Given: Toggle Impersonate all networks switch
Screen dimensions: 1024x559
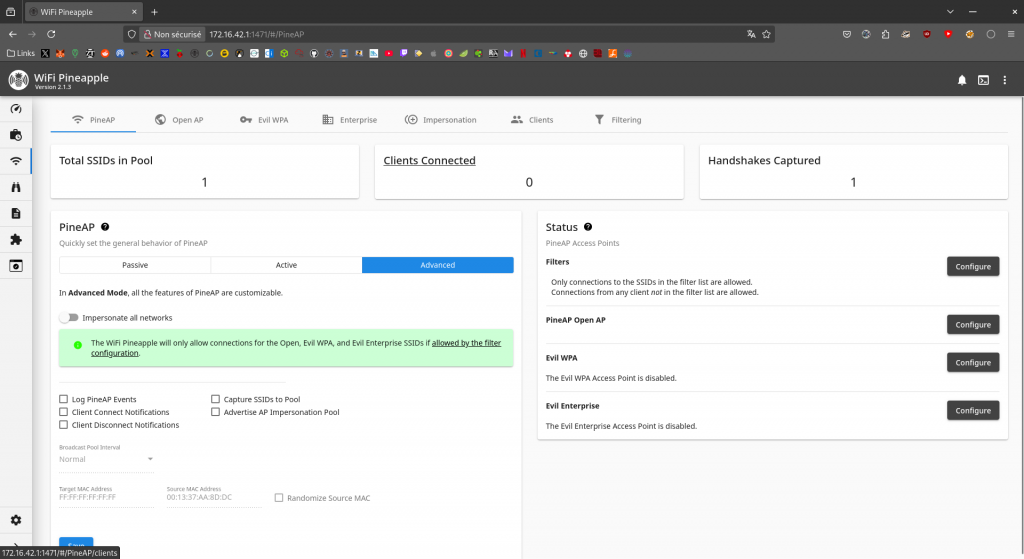Looking at the screenshot, I should [x=69, y=317].
